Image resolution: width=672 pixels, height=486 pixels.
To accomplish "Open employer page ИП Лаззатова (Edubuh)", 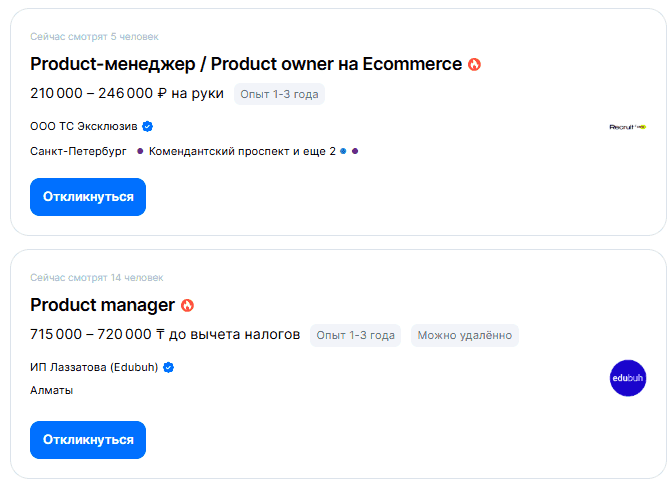I will 95,368.
